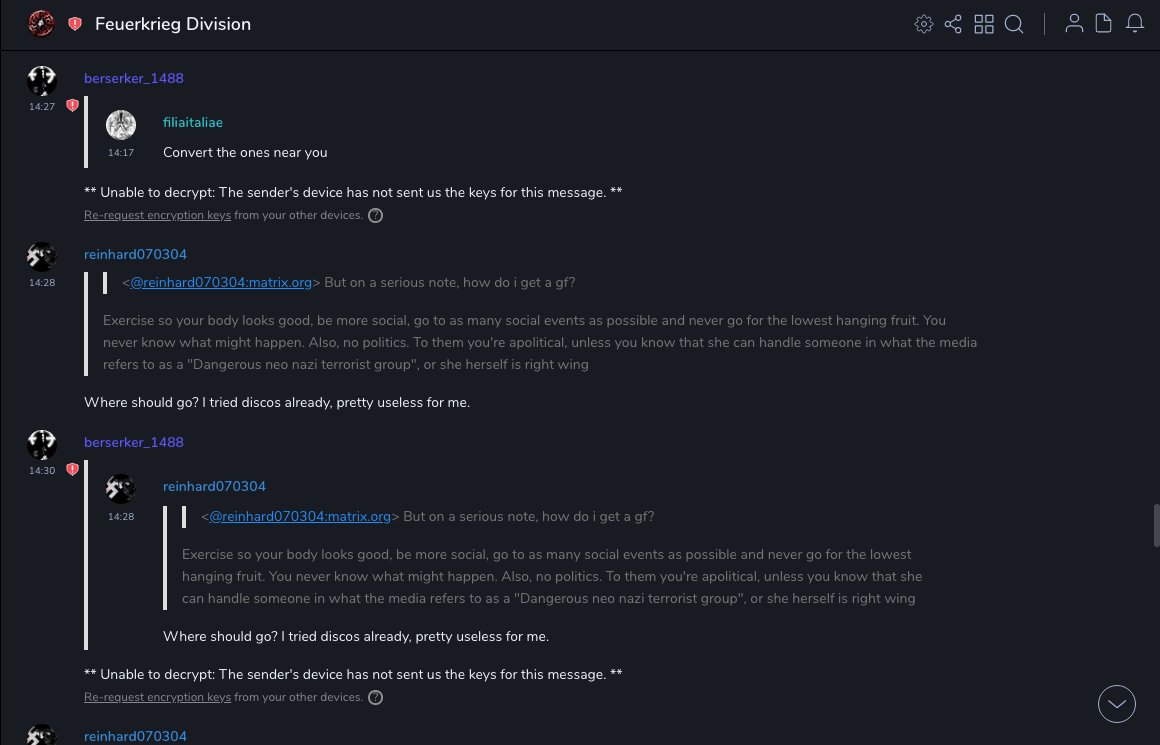Open the integrations grid icon
1160x745 pixels.
click(984, 24)
